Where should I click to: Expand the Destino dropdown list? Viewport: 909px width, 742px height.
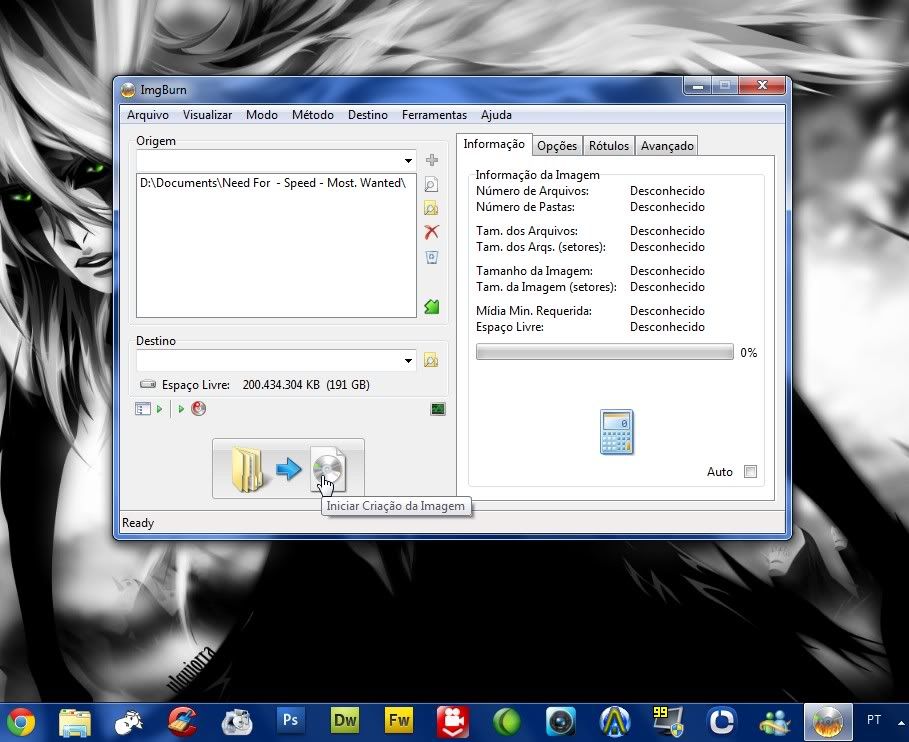pyautogui.click(x=408, y=361)
